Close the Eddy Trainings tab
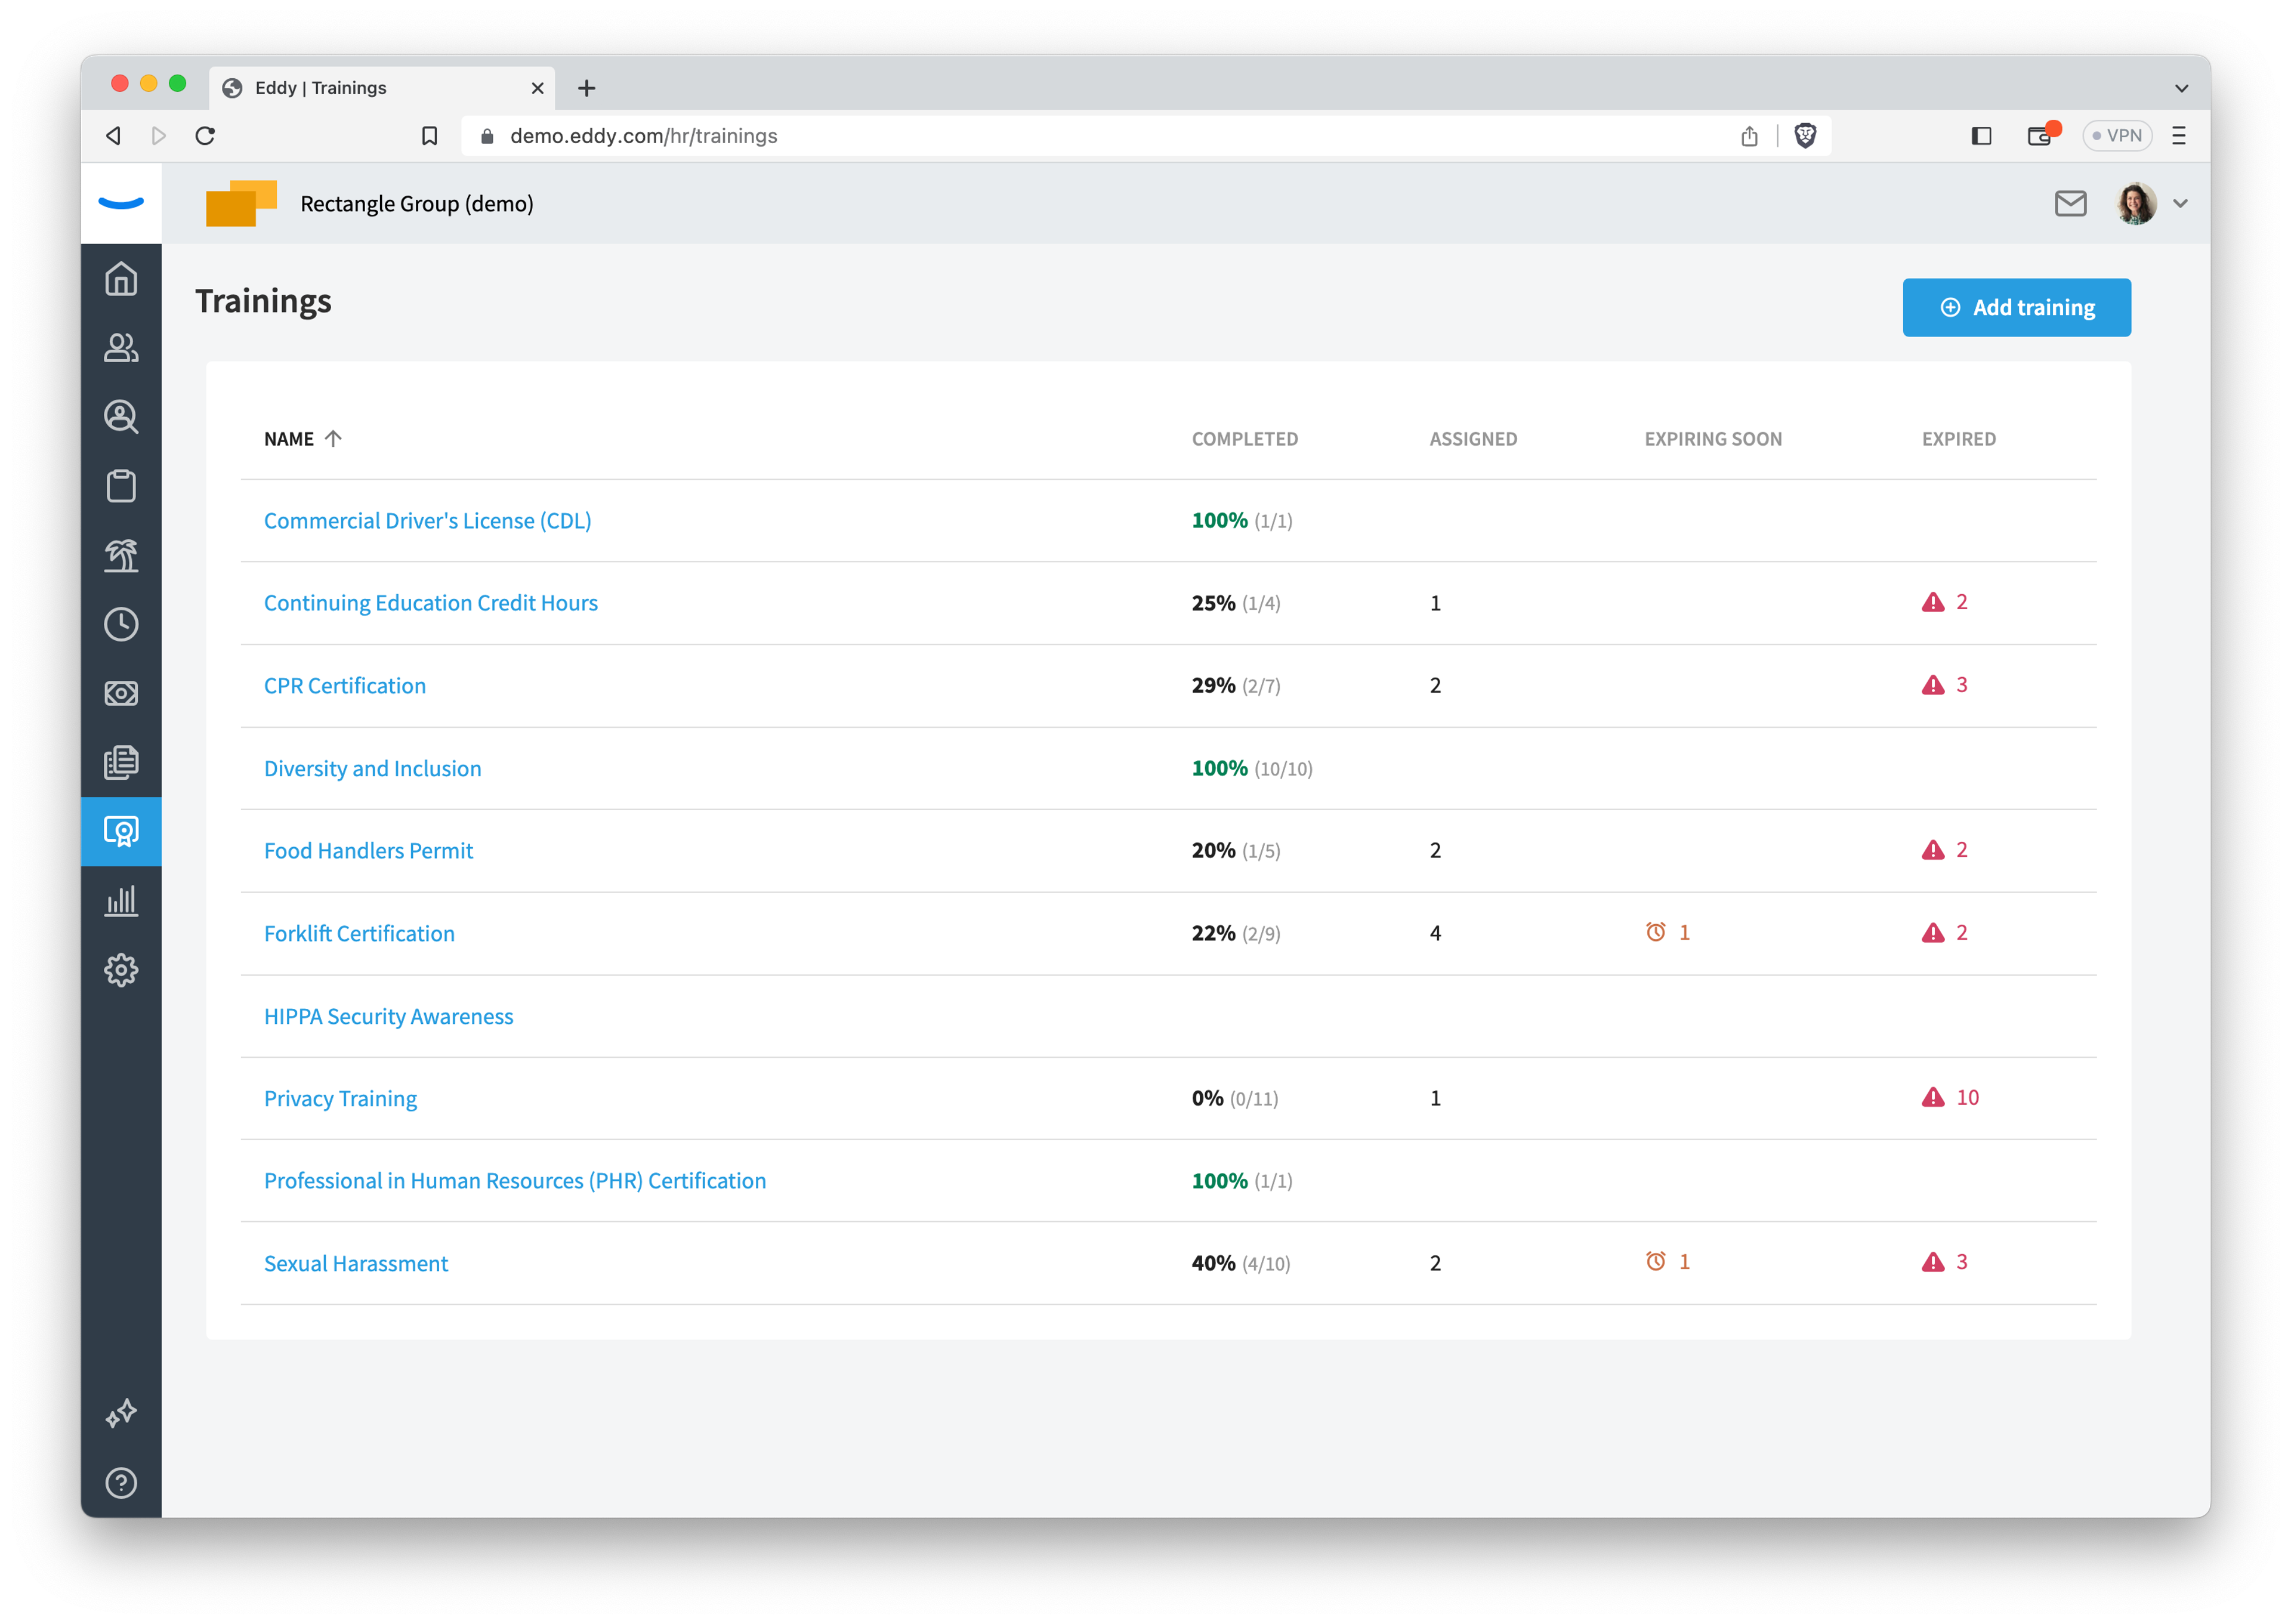Screen dimensions: 2291x1624 (x=537, y=88)
